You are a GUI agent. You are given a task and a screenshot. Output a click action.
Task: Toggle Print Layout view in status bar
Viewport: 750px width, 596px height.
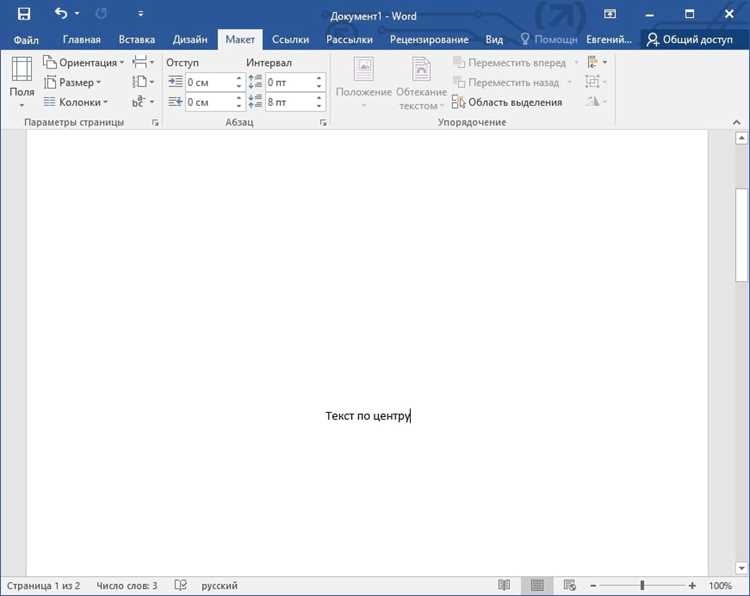coord(537,585)
